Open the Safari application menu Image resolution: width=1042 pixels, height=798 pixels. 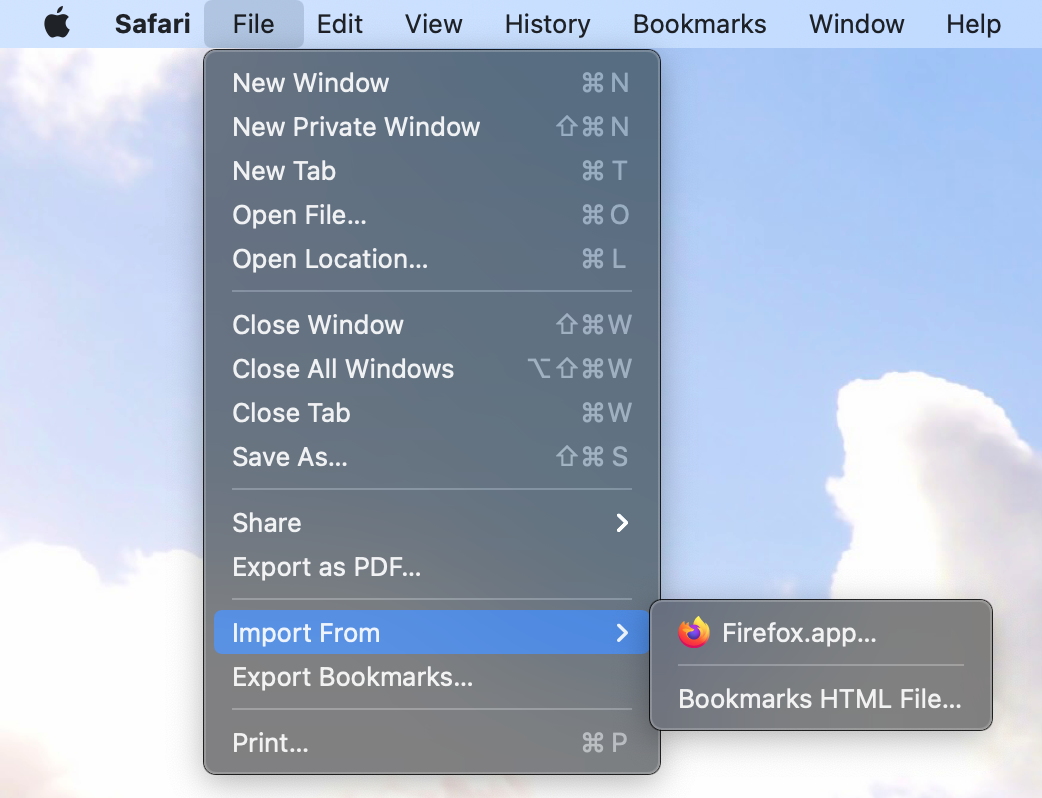click(152, 24)
